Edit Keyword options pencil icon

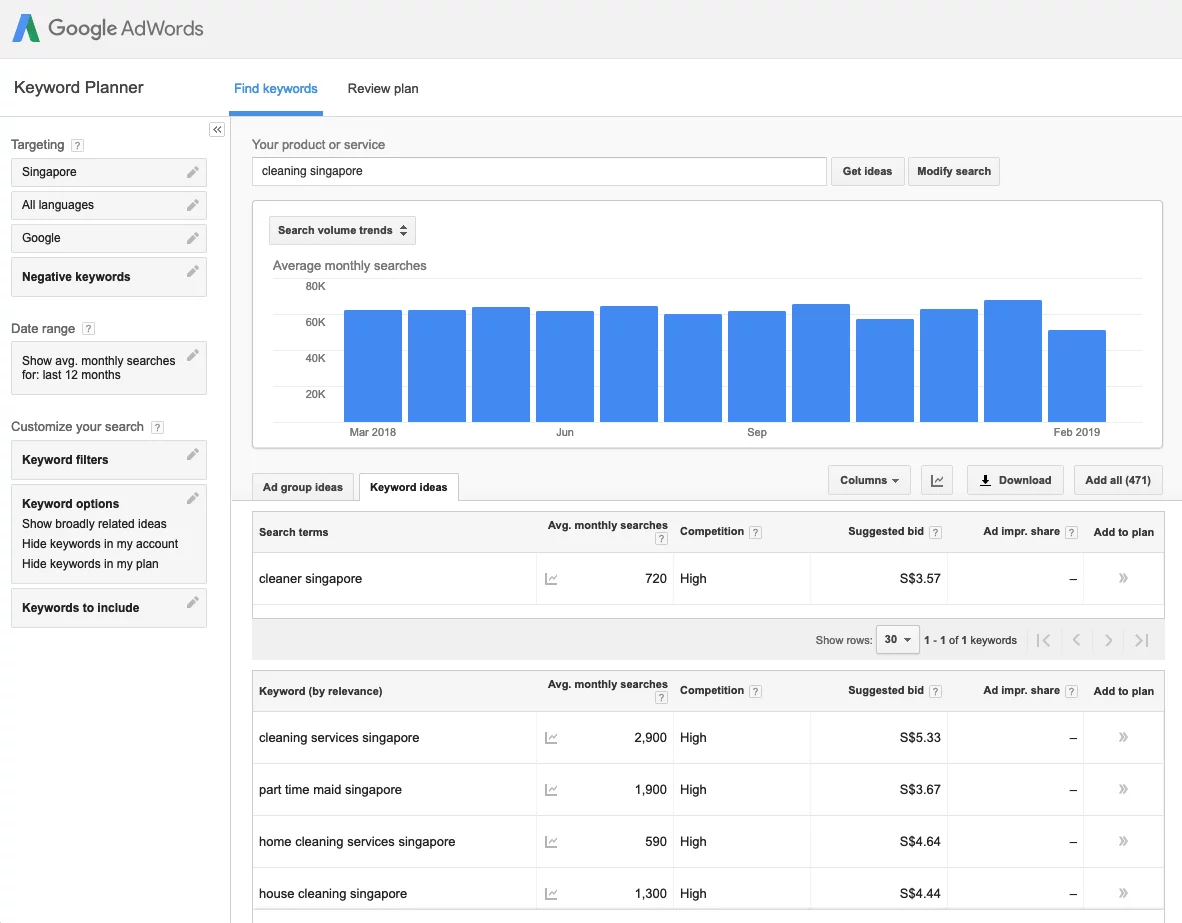click(x=193, y=498)
